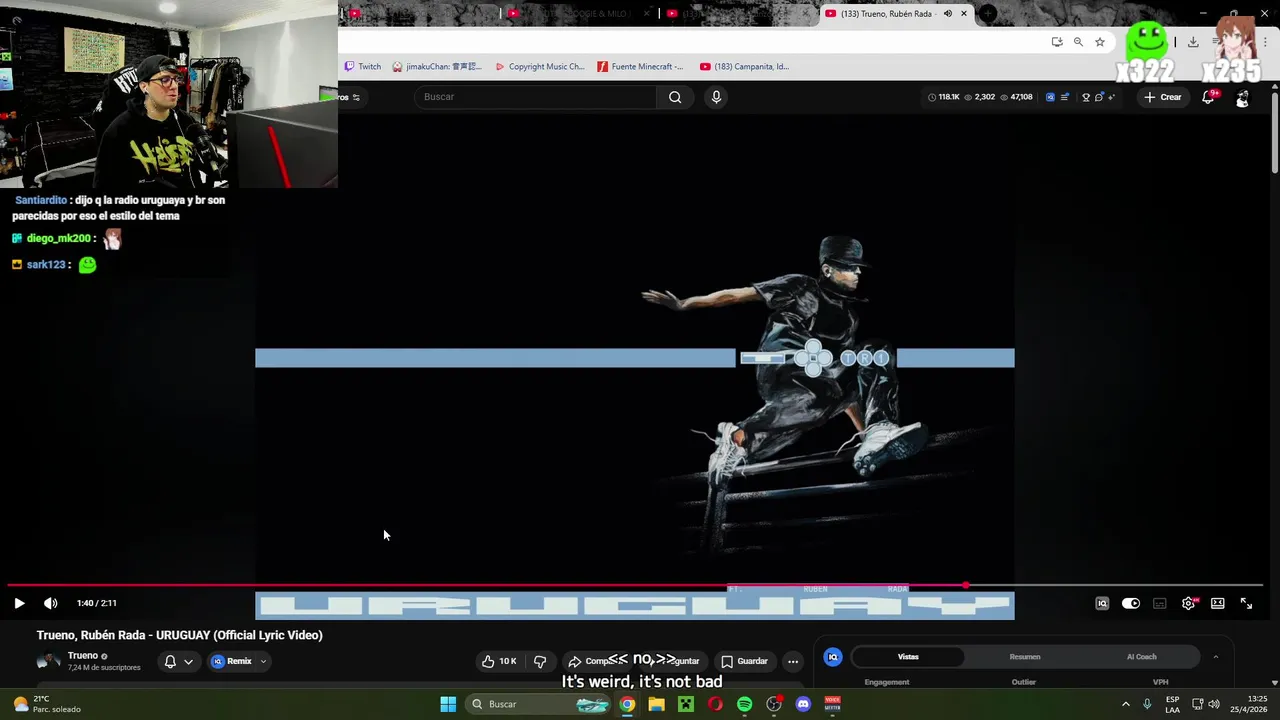Screen dimensions: 1280x720
Task: Open the YouTube account avatar menu
Action: click(x=1242, y=98)
